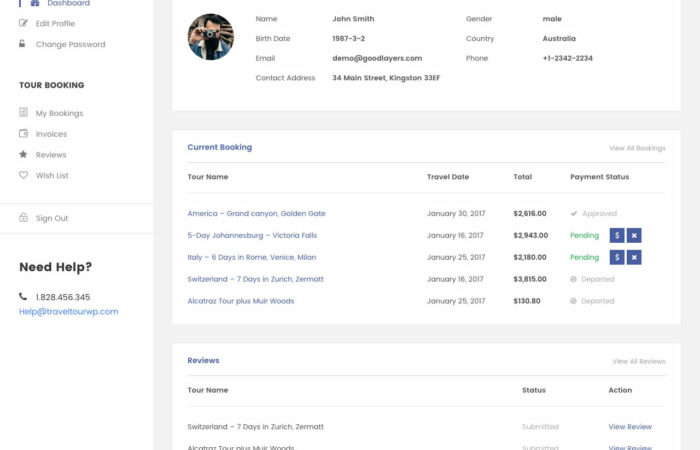The height and width of the screenshot is (450, 700).
Task: Click the My Bookings list icon
Action: pos(24,113)
